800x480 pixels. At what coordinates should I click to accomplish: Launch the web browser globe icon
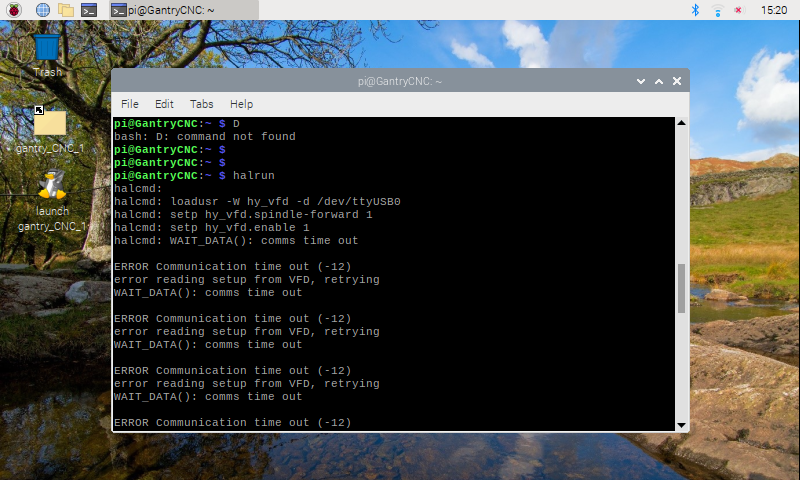point(43,10)
